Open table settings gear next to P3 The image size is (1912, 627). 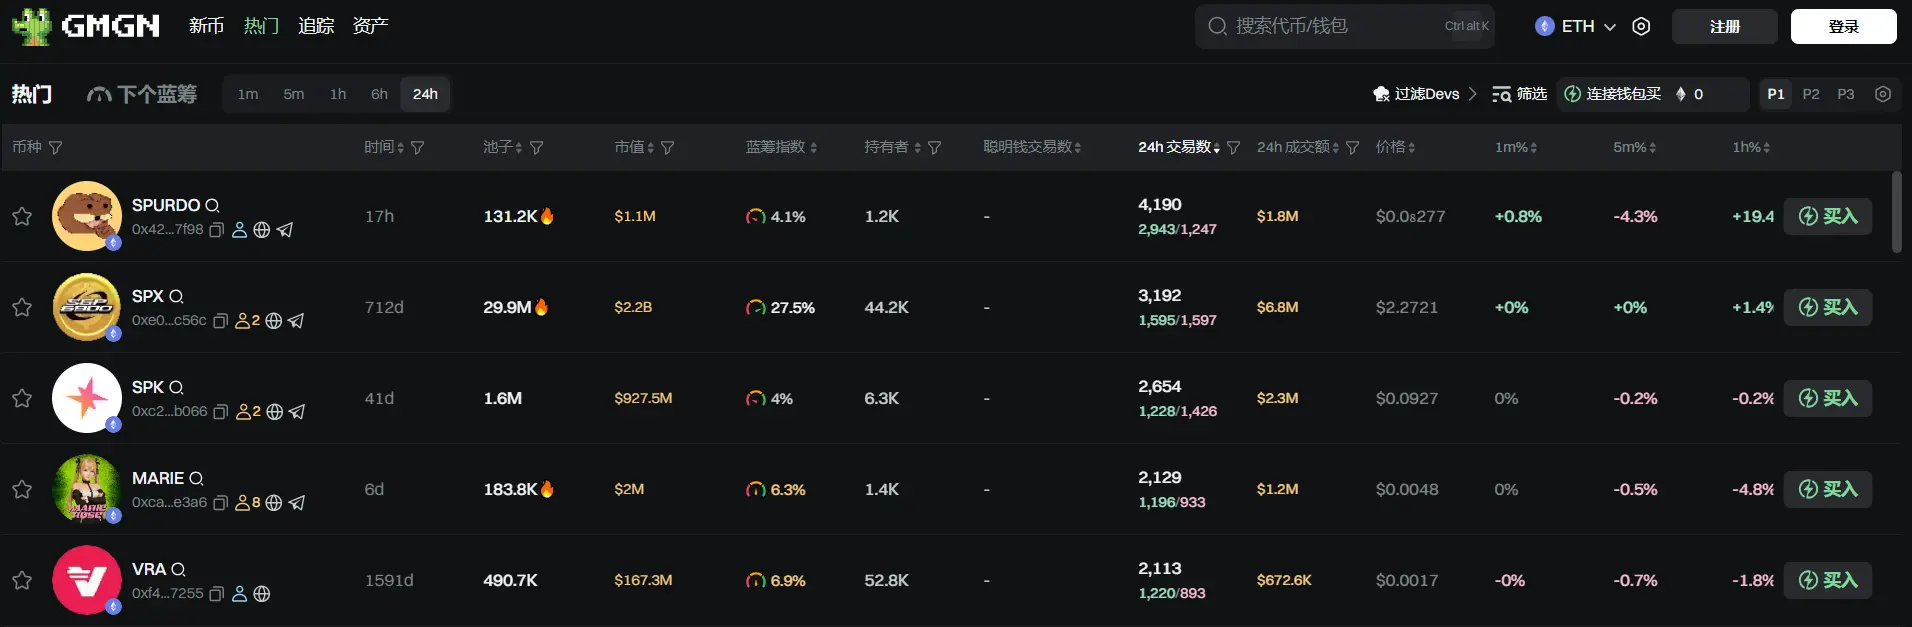pyautogui.click(x=1883, y=94)
